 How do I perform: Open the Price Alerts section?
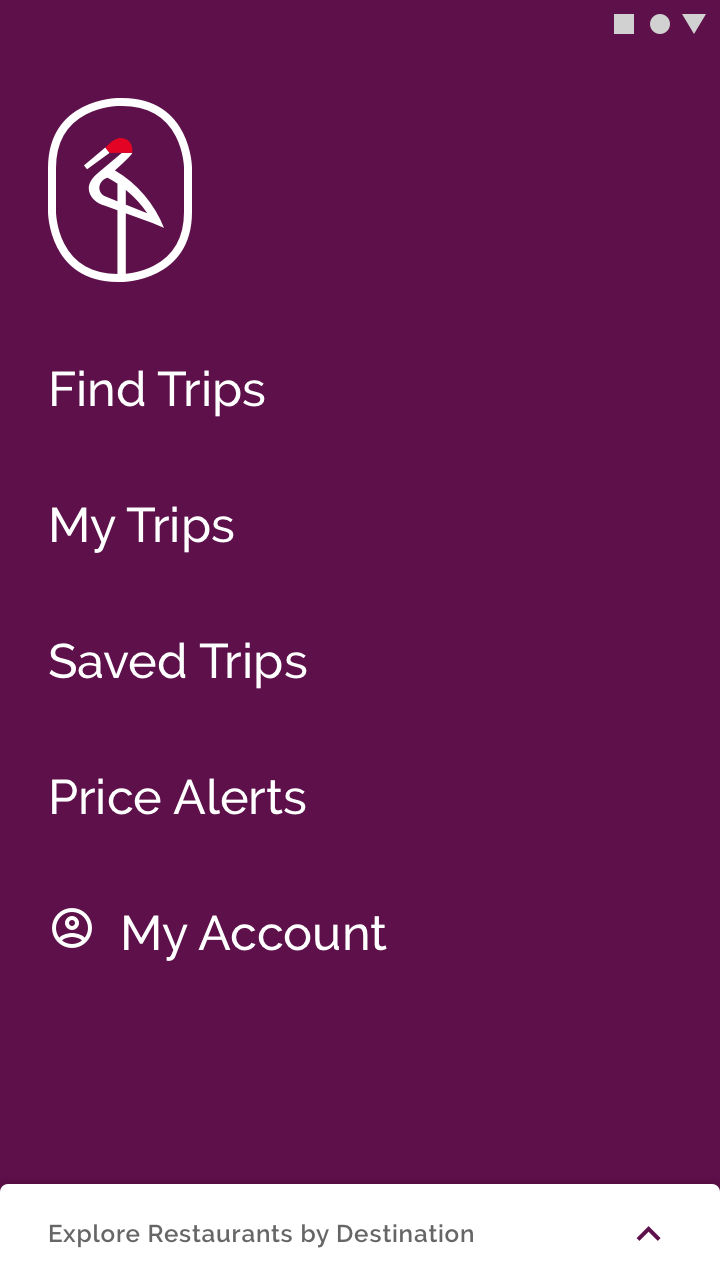(x=178, y=798)
